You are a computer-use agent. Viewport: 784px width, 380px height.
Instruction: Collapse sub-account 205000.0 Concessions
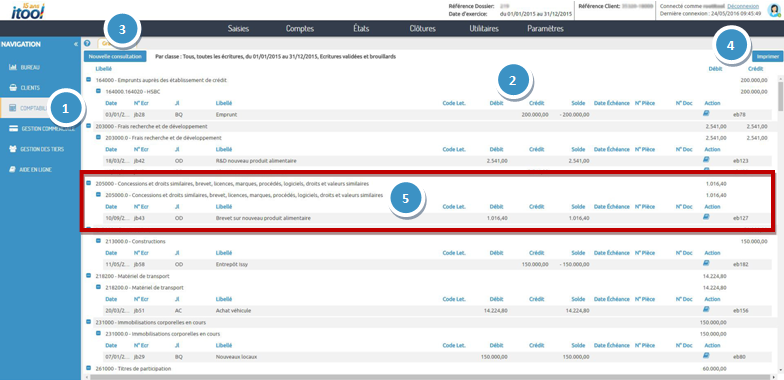coord(98,194)
